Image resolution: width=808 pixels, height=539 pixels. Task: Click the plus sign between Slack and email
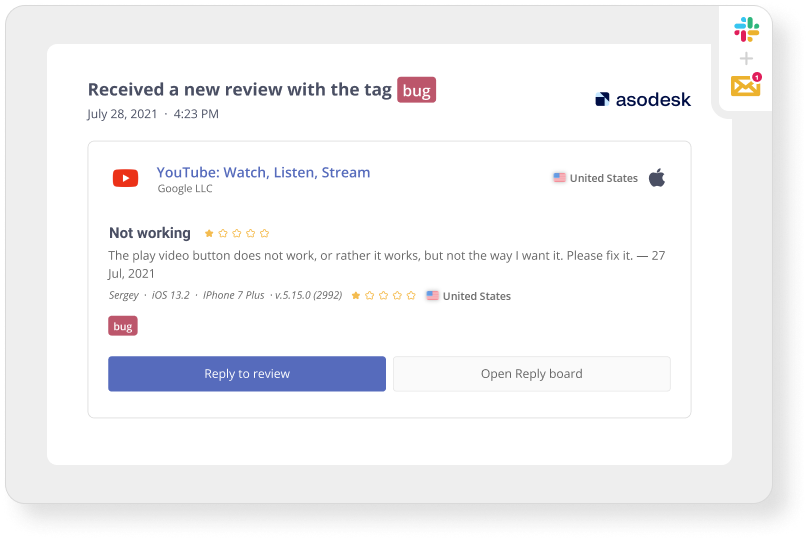(746, 59)
